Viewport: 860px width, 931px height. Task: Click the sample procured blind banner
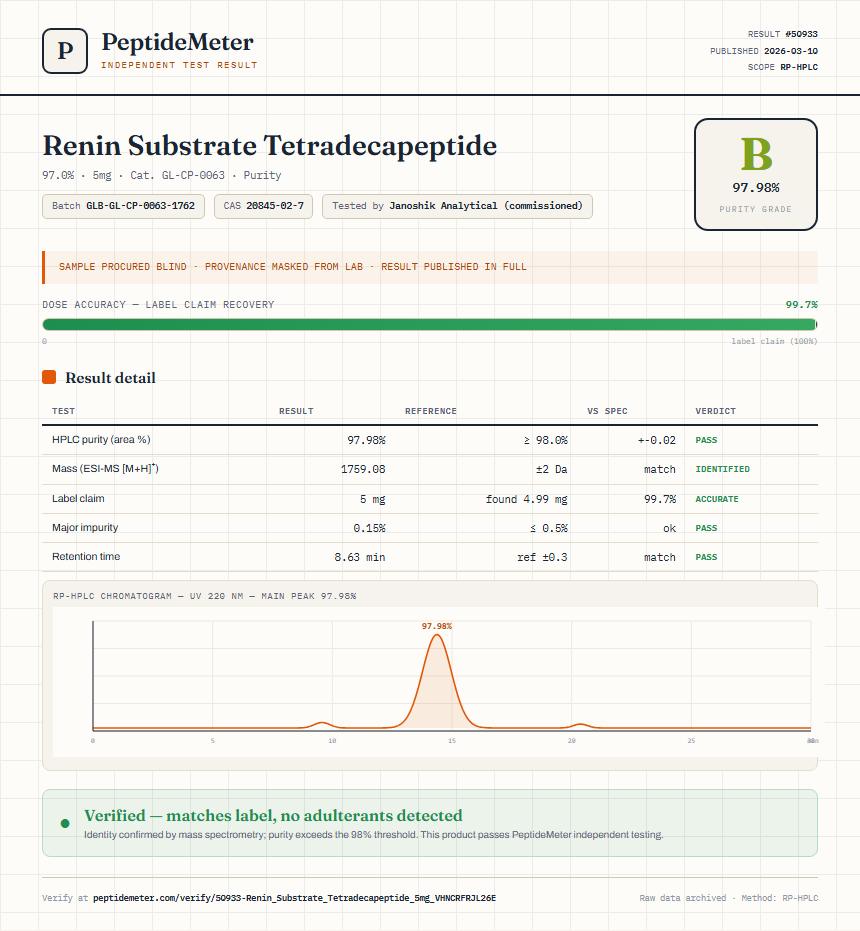pyautogui.click(x=430, y=267)
